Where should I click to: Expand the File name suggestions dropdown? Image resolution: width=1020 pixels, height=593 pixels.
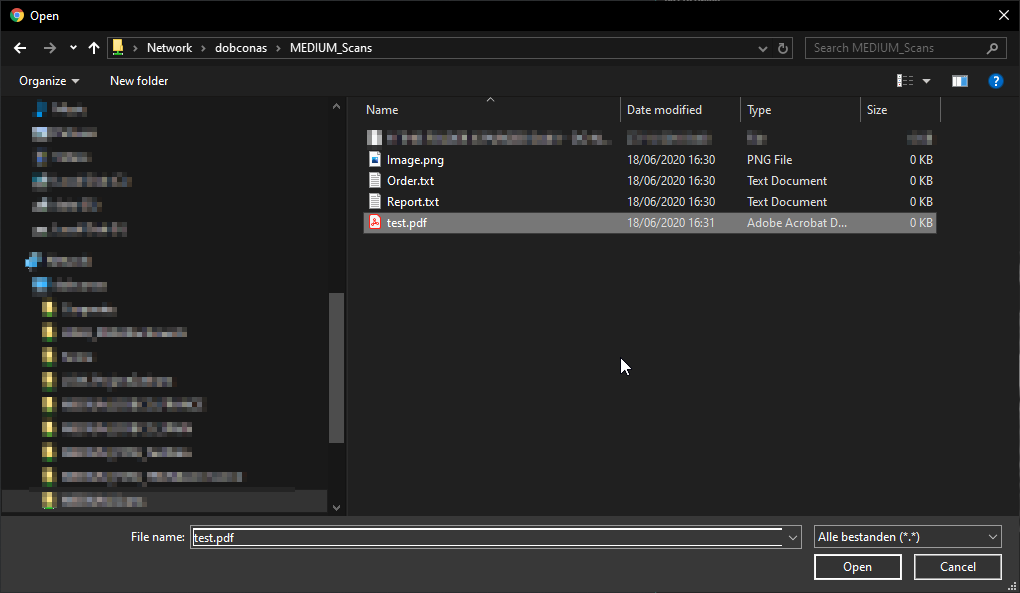coord(793,537)
